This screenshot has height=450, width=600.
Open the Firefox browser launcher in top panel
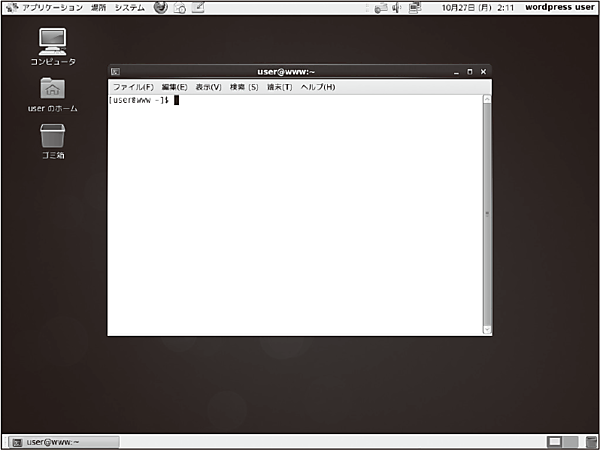click(x=161, y=7)
